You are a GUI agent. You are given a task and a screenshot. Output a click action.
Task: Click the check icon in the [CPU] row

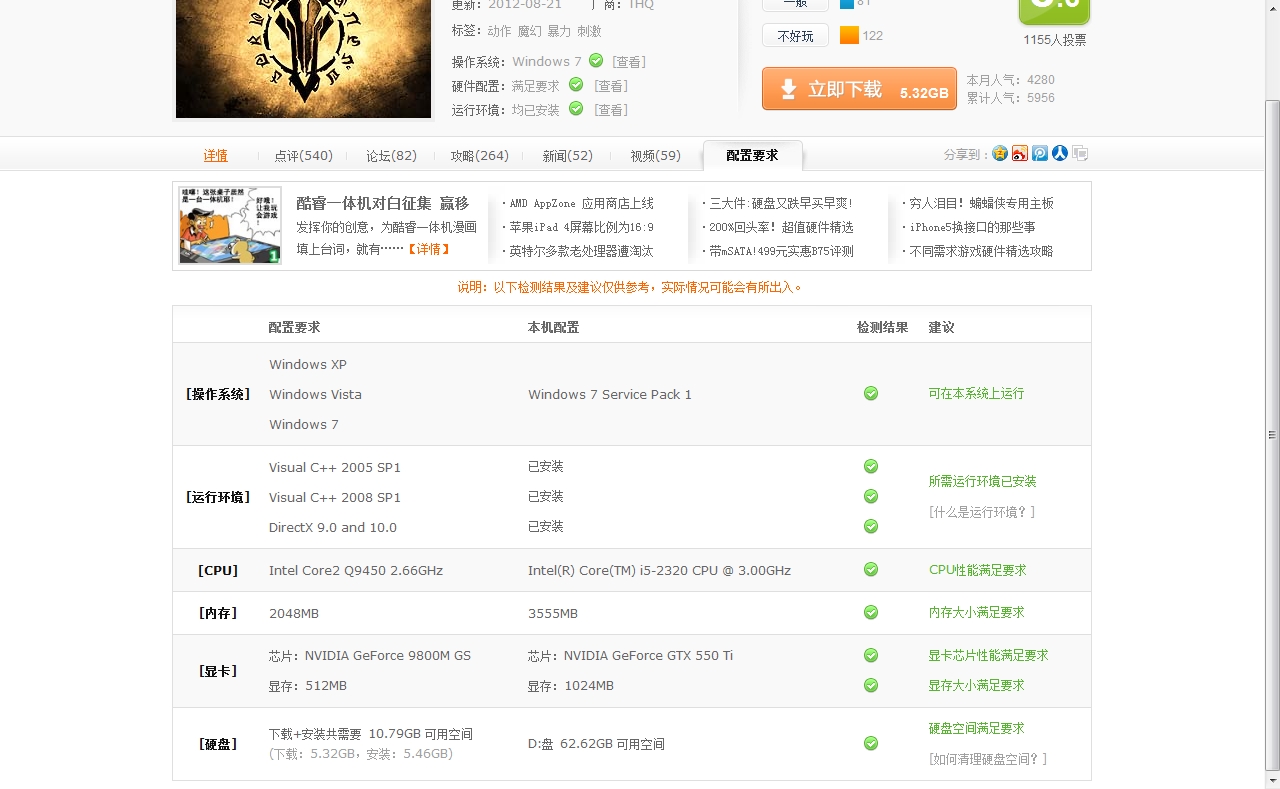pyautogui.click(x=871, y=570)
